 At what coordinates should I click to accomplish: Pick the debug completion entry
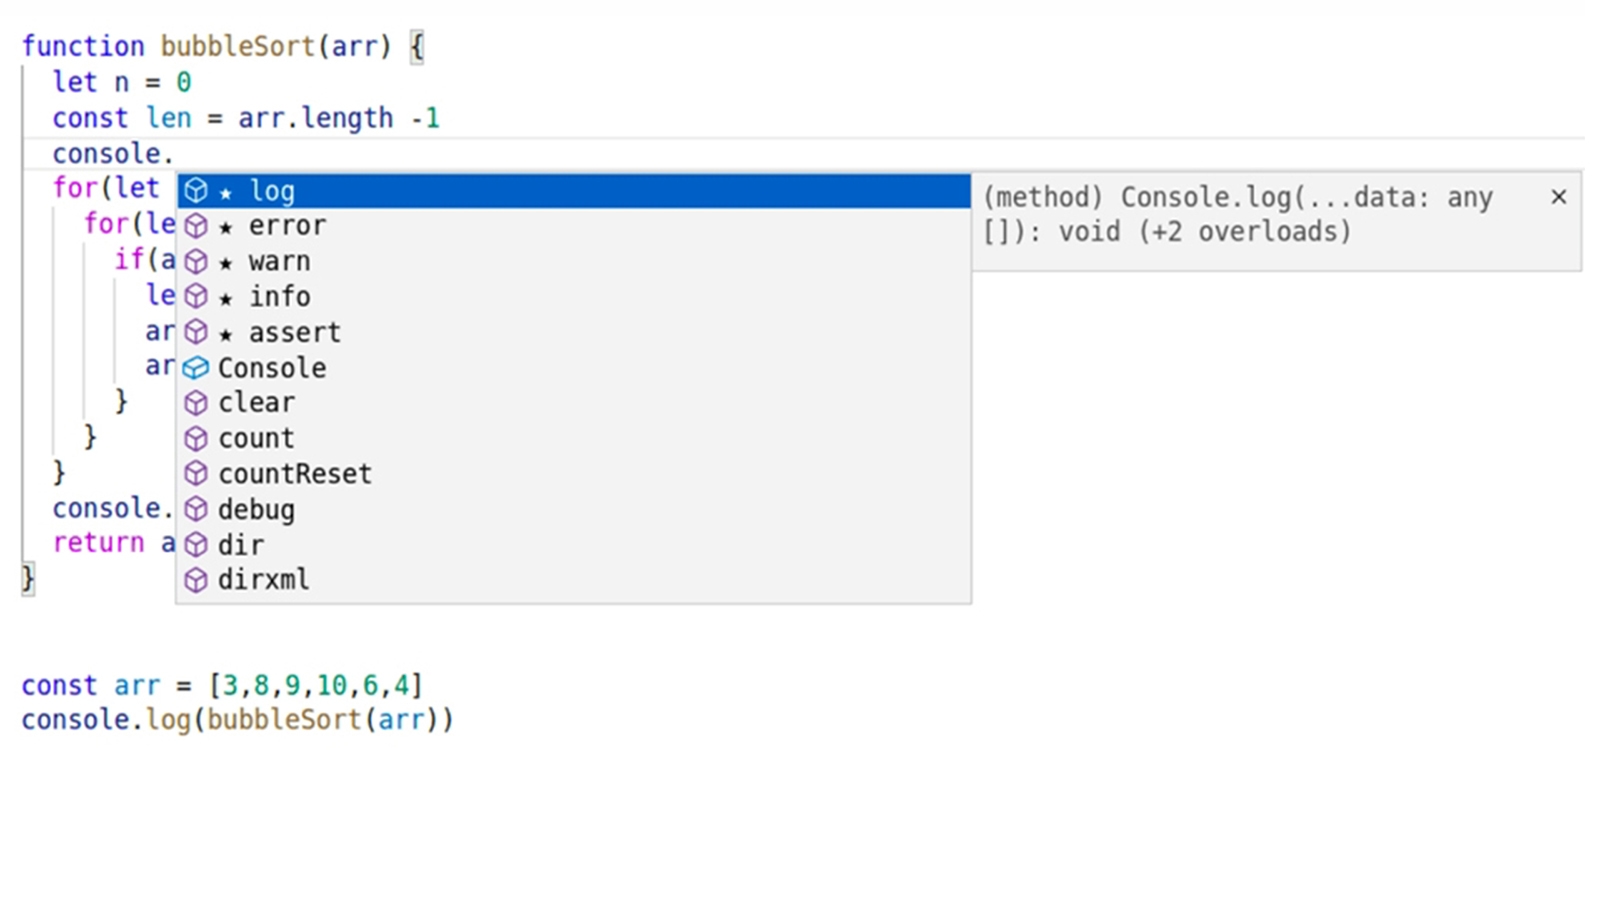click(574, 509)
